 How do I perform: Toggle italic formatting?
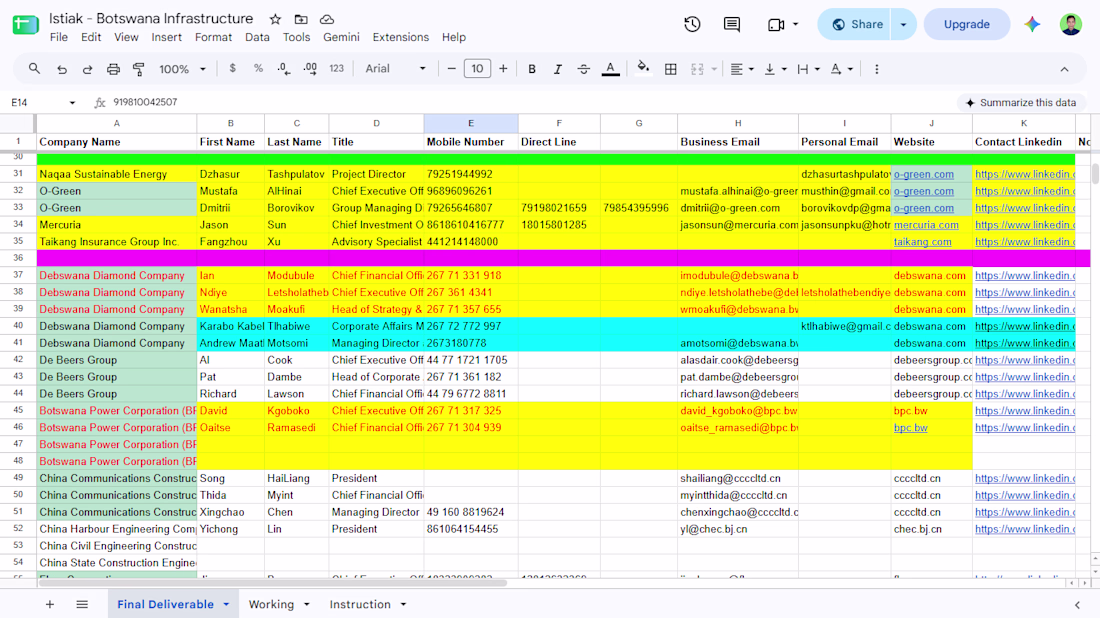557,69
